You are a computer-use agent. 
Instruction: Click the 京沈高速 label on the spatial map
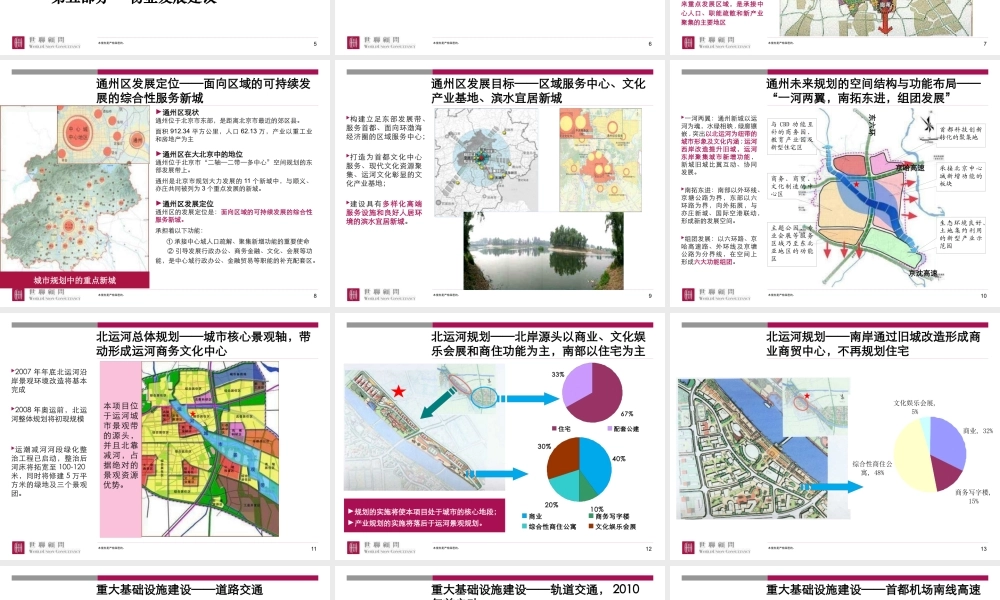(x=923, y=273)
